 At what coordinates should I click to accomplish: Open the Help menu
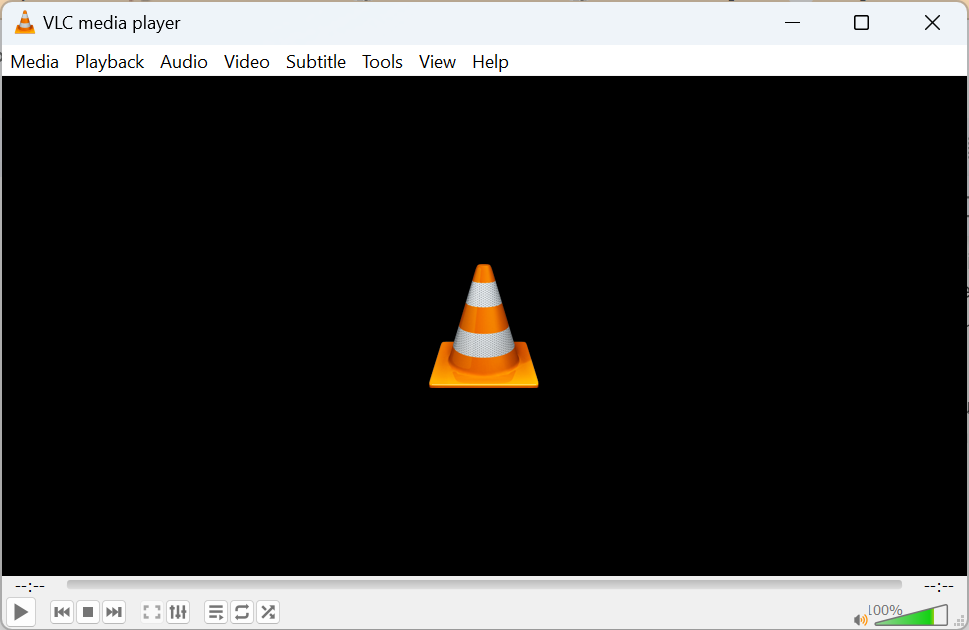[x=490, y=61]
